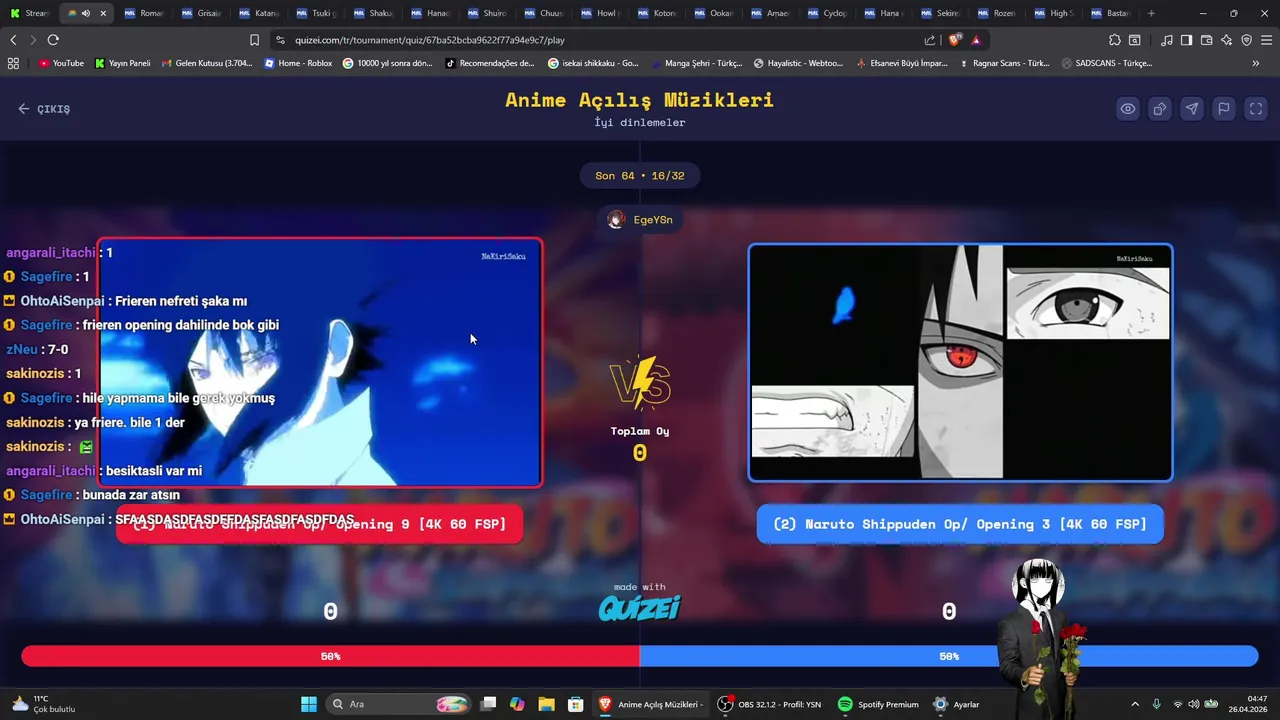Click the flag report icon

pyautogui.click(x=1224, y=109)
